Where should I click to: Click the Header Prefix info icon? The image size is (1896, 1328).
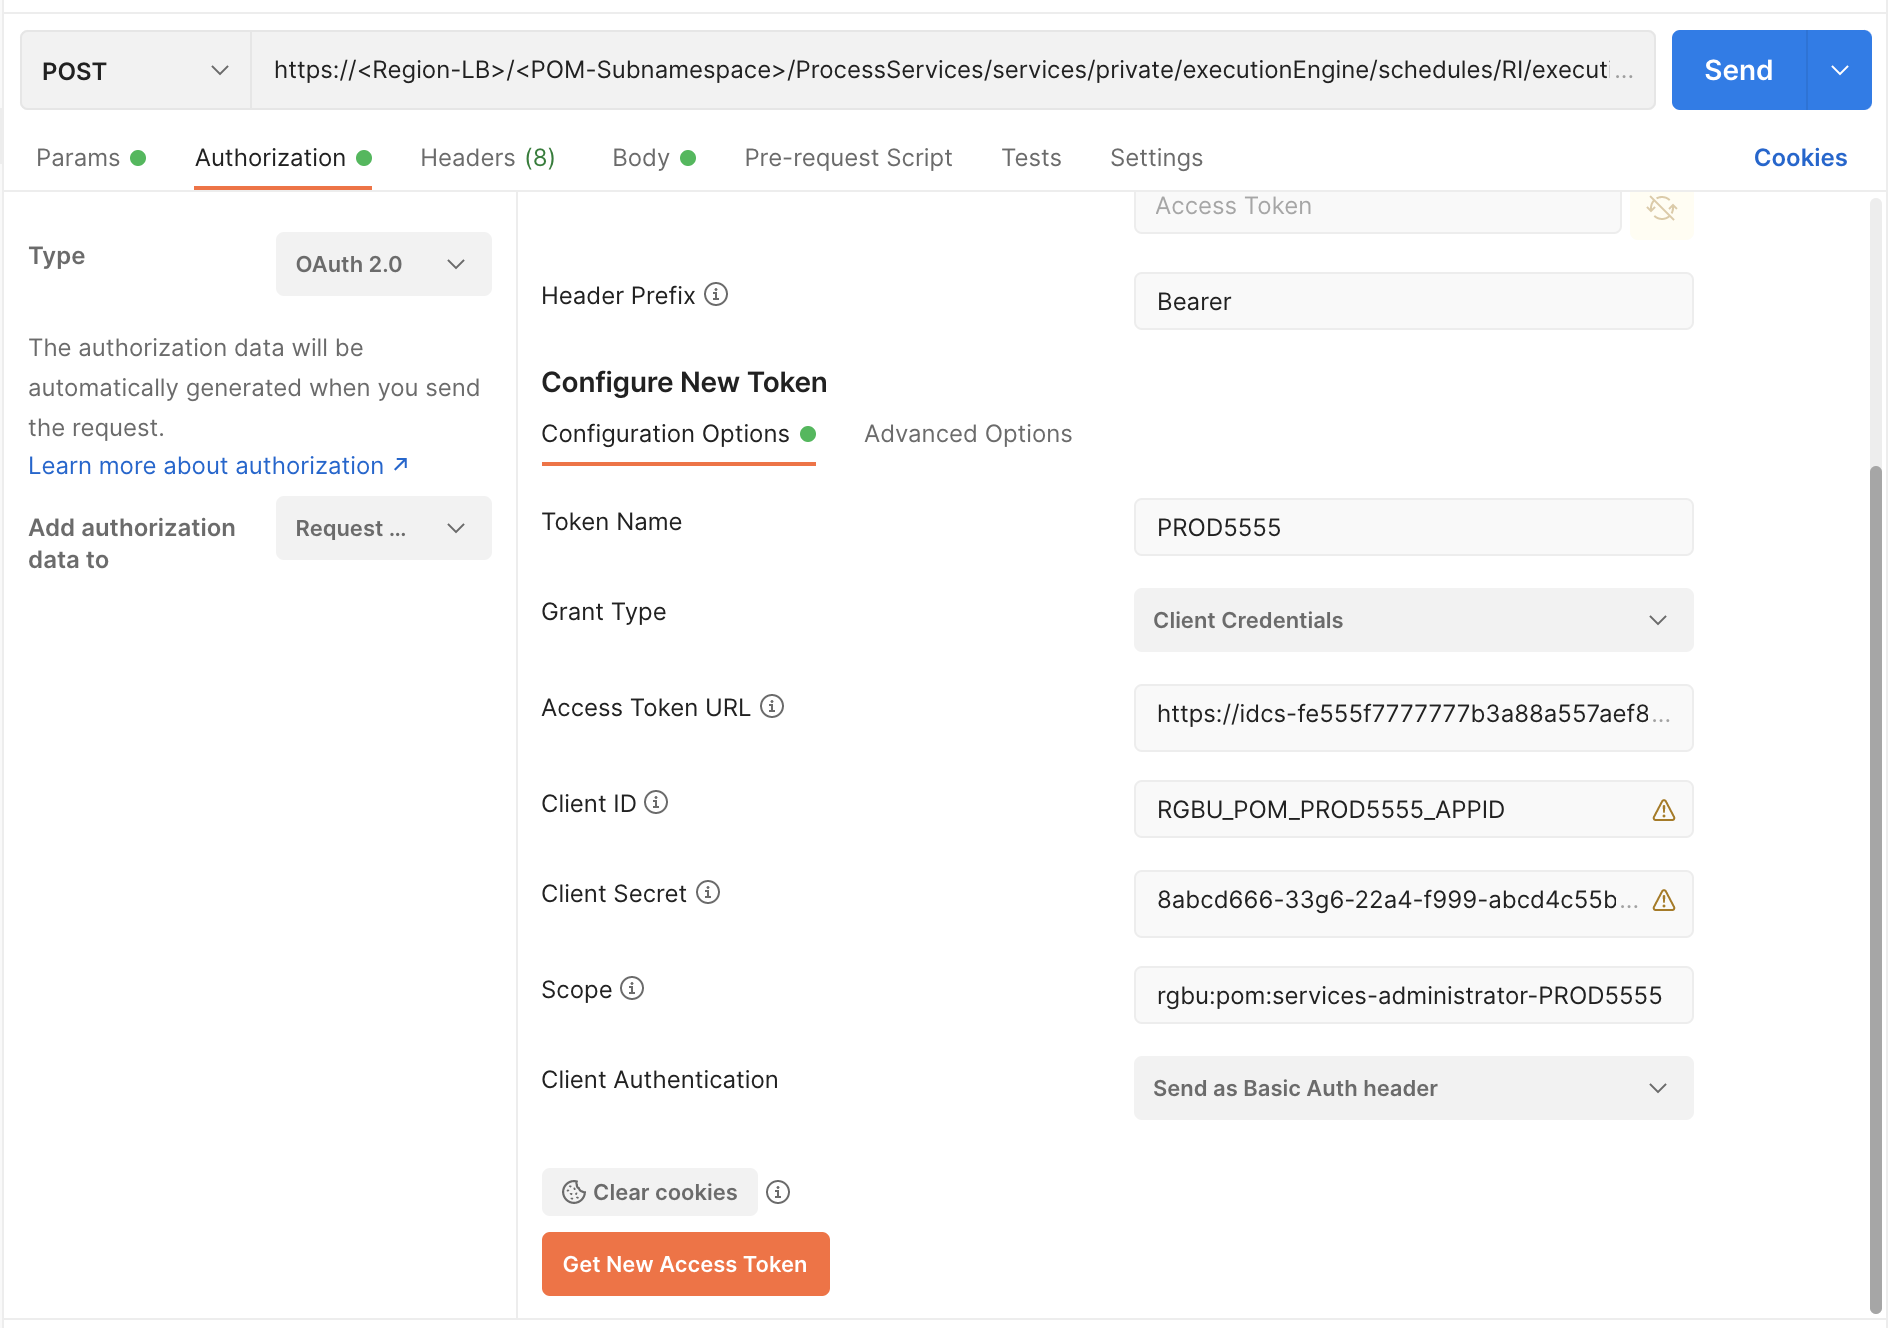coord(716,294)
